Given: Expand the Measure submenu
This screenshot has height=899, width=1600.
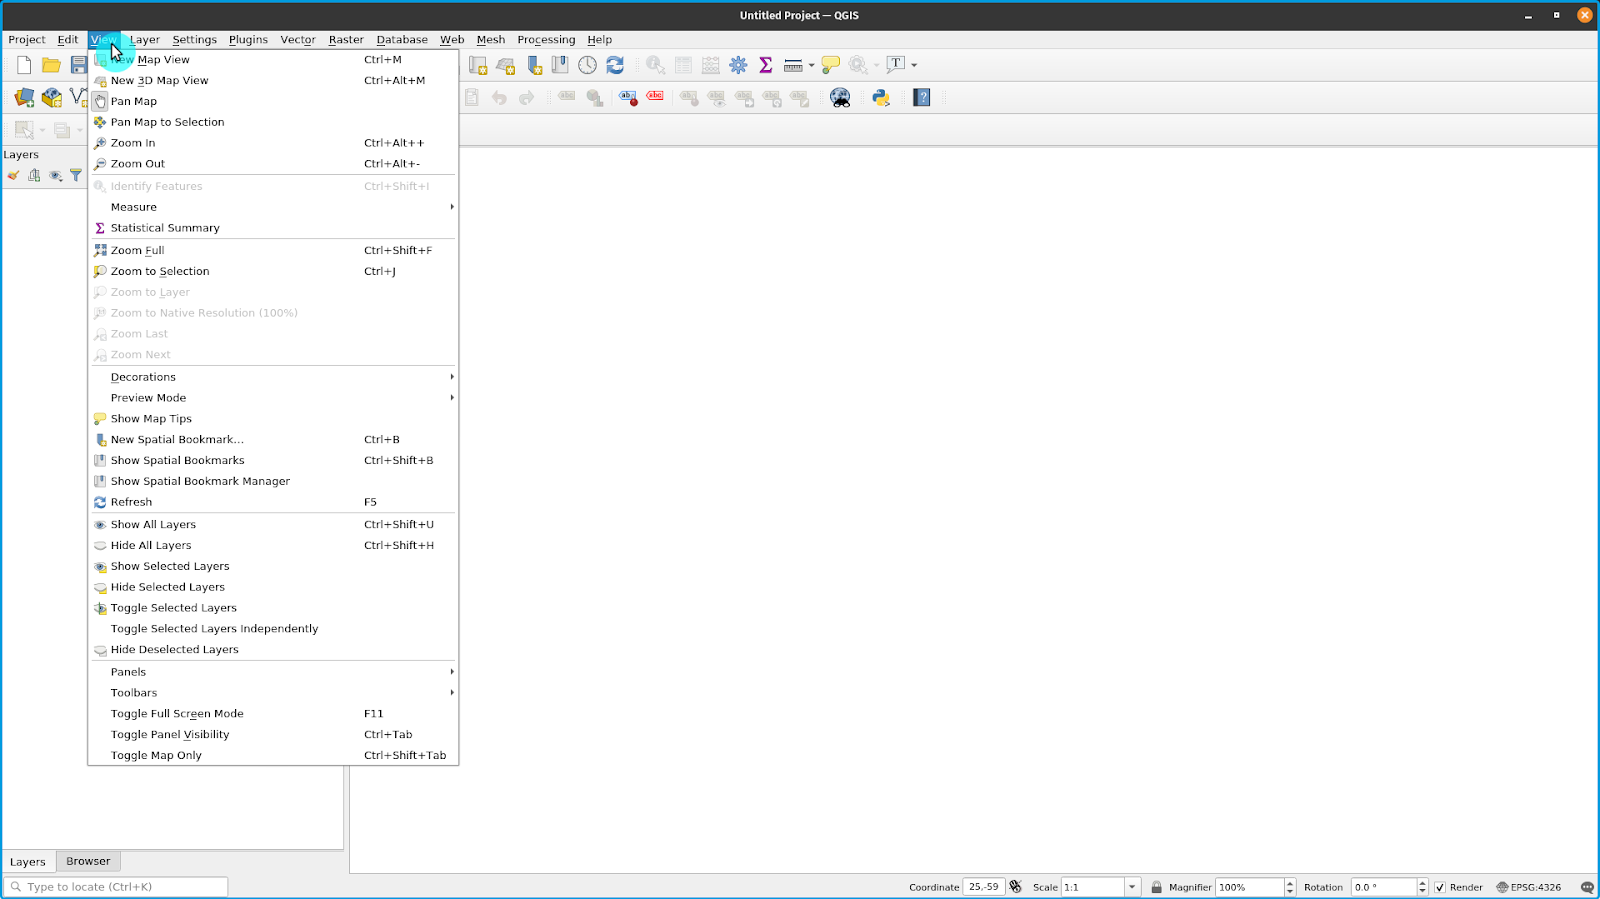Looking at the screenshot, I should point(273,207).
